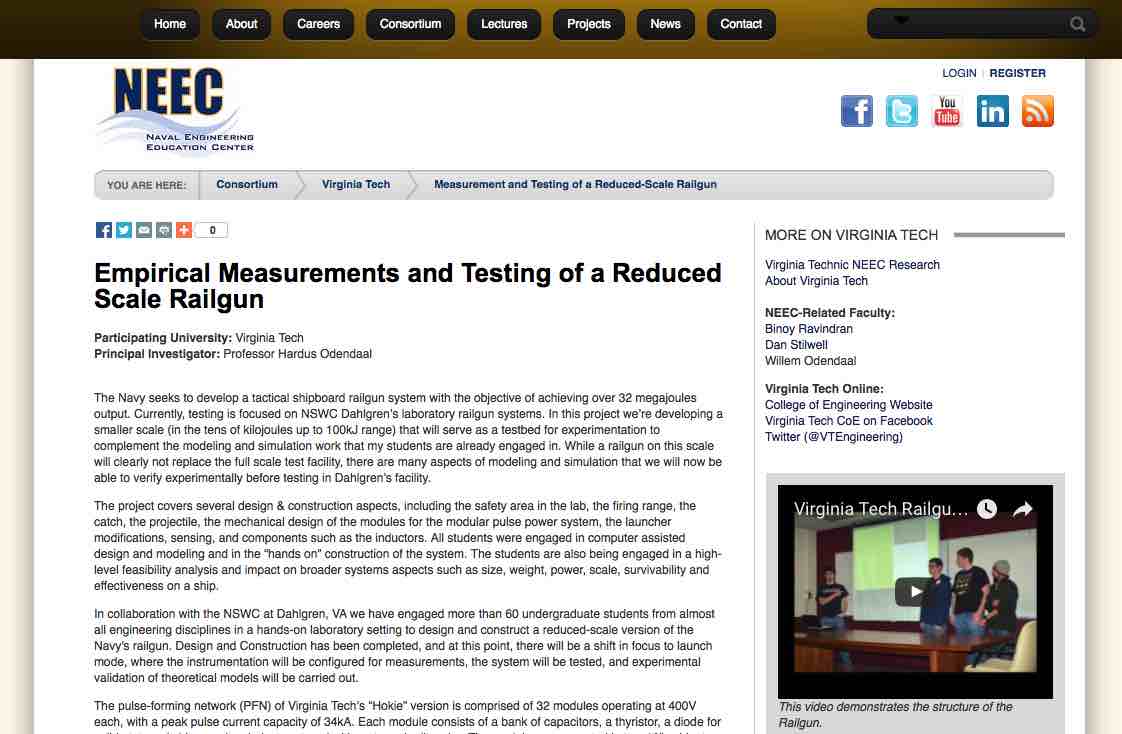1122x734 pixels.
Task: Click the share arrow on the video
Action: click(1023, 509)
